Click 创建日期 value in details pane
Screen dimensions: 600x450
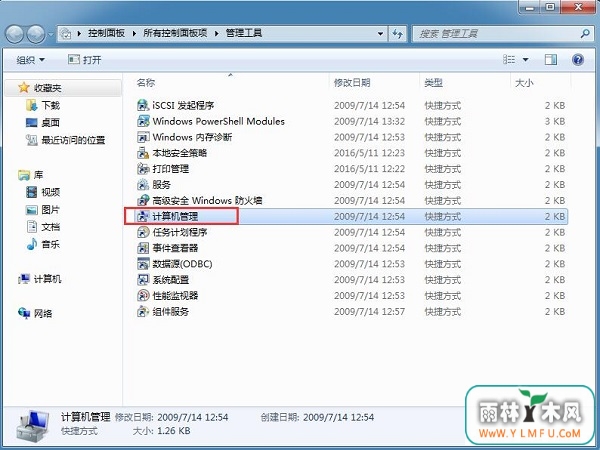[338, 417]
